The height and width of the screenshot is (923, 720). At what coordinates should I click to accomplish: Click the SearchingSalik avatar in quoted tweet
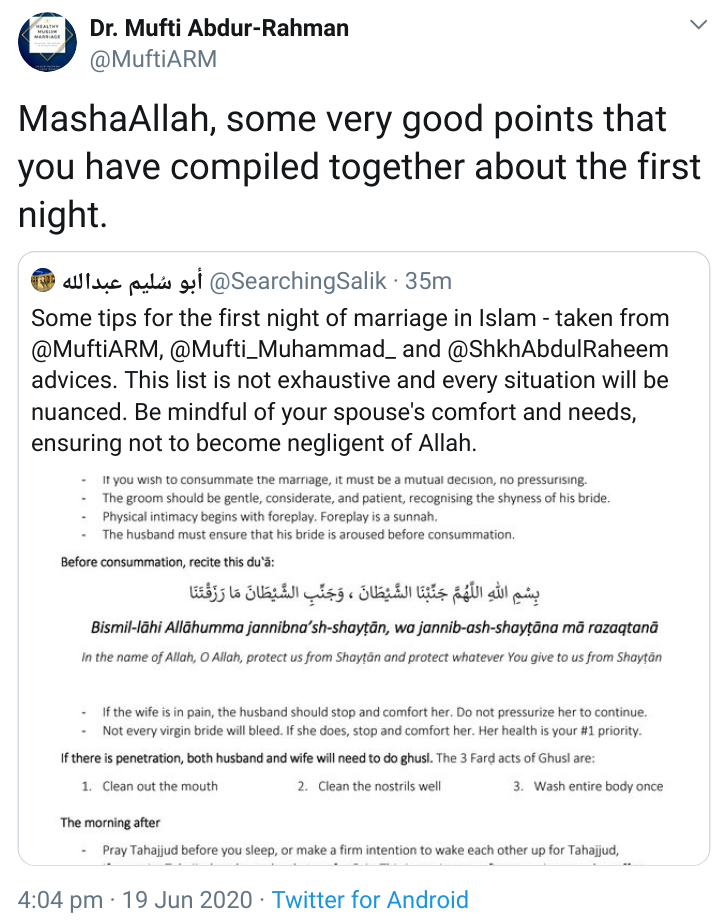point(43,280)
